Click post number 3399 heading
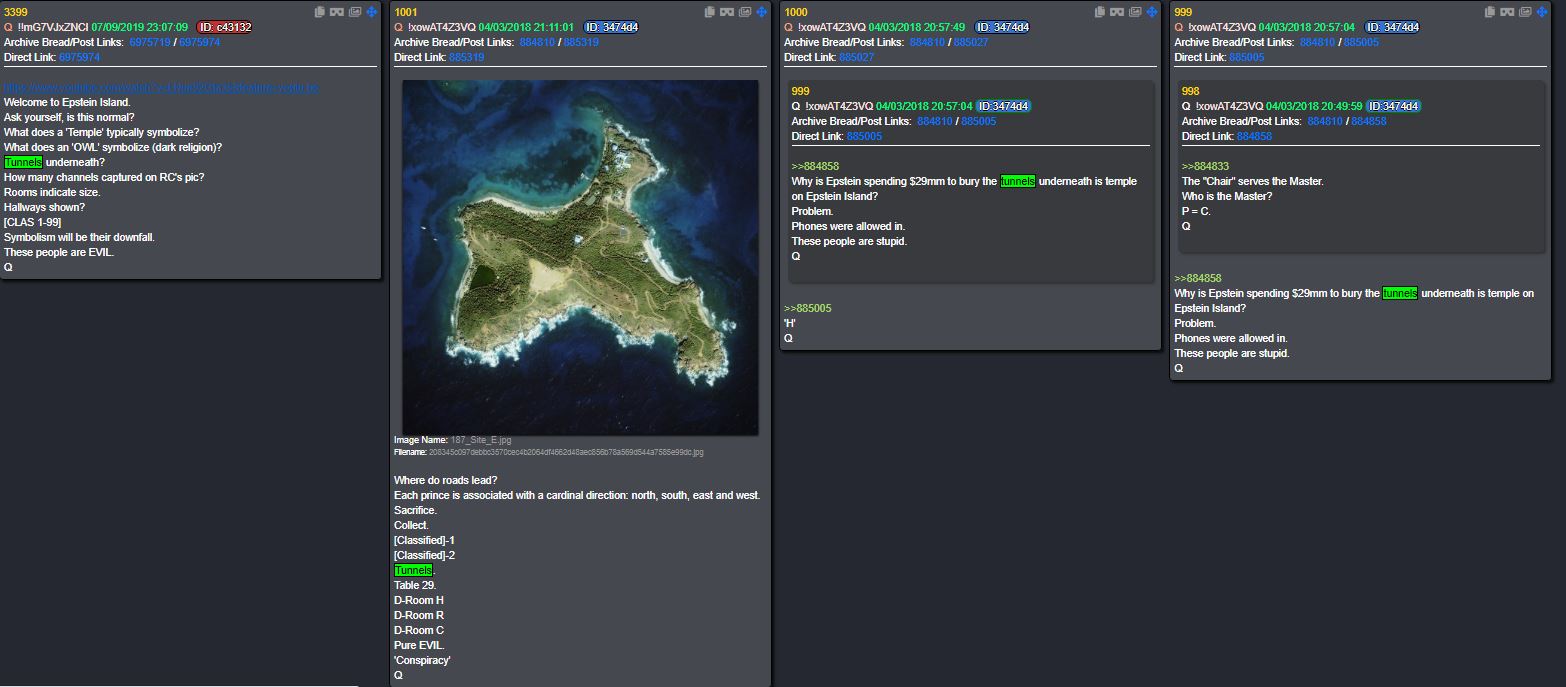The width and height of the screenshot is (1566, 687). point(16,12)
